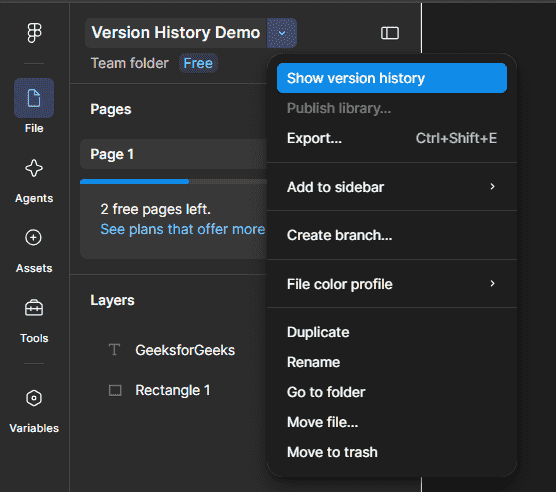Viewport: 556px width, 492px height.
Task: Open the Agents sparkle icon
Action: [x=34, y=168]
